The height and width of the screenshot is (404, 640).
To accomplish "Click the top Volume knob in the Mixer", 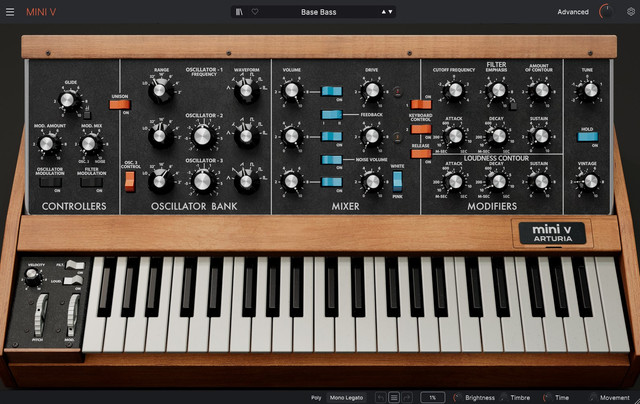I will pyautogui.click(x=291, y=90).
